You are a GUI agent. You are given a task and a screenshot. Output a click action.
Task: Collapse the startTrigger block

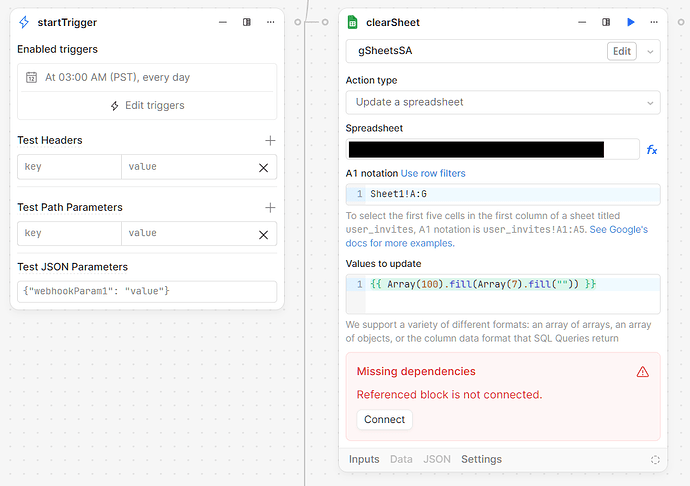222,22
